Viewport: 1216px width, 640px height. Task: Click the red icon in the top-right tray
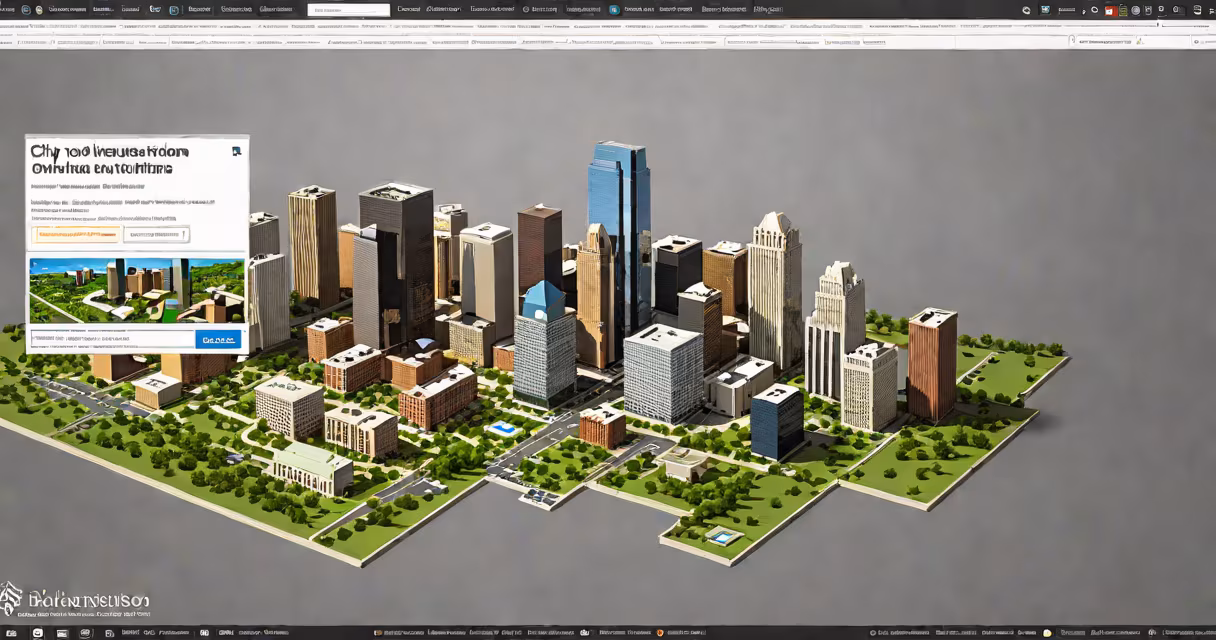[1110, 10]
